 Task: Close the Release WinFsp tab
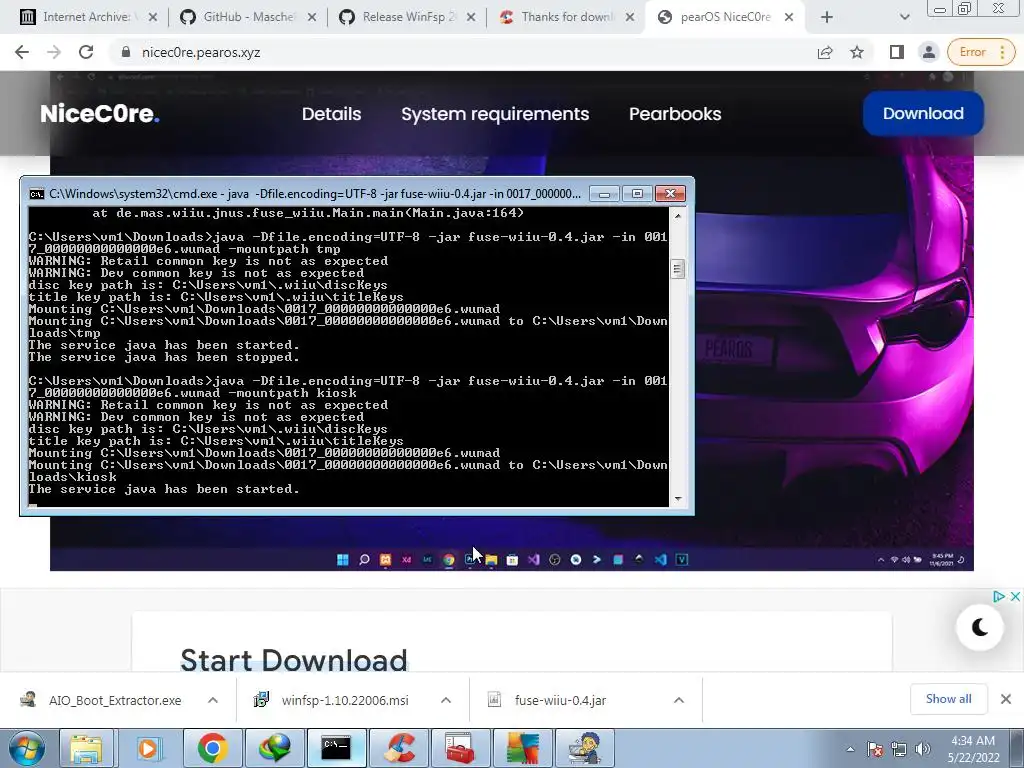tap(471, 17)
